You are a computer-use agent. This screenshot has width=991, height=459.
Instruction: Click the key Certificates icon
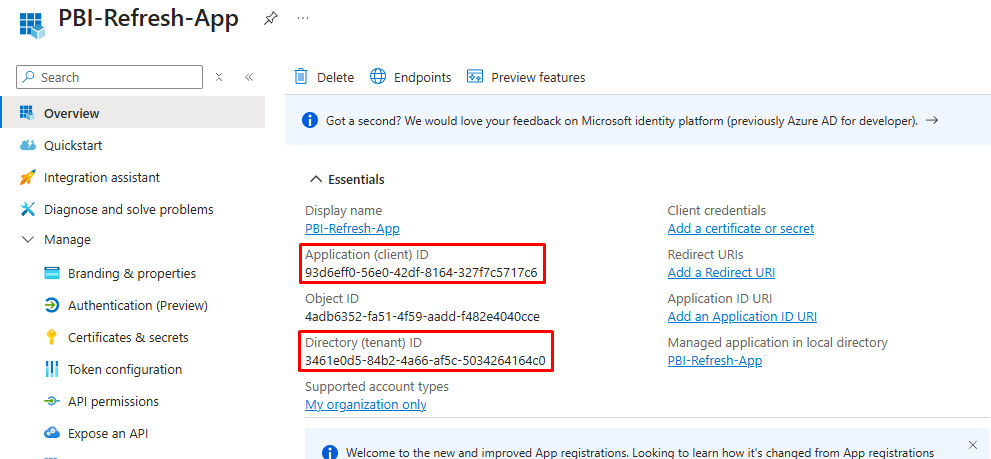click(x=52, y=338)
